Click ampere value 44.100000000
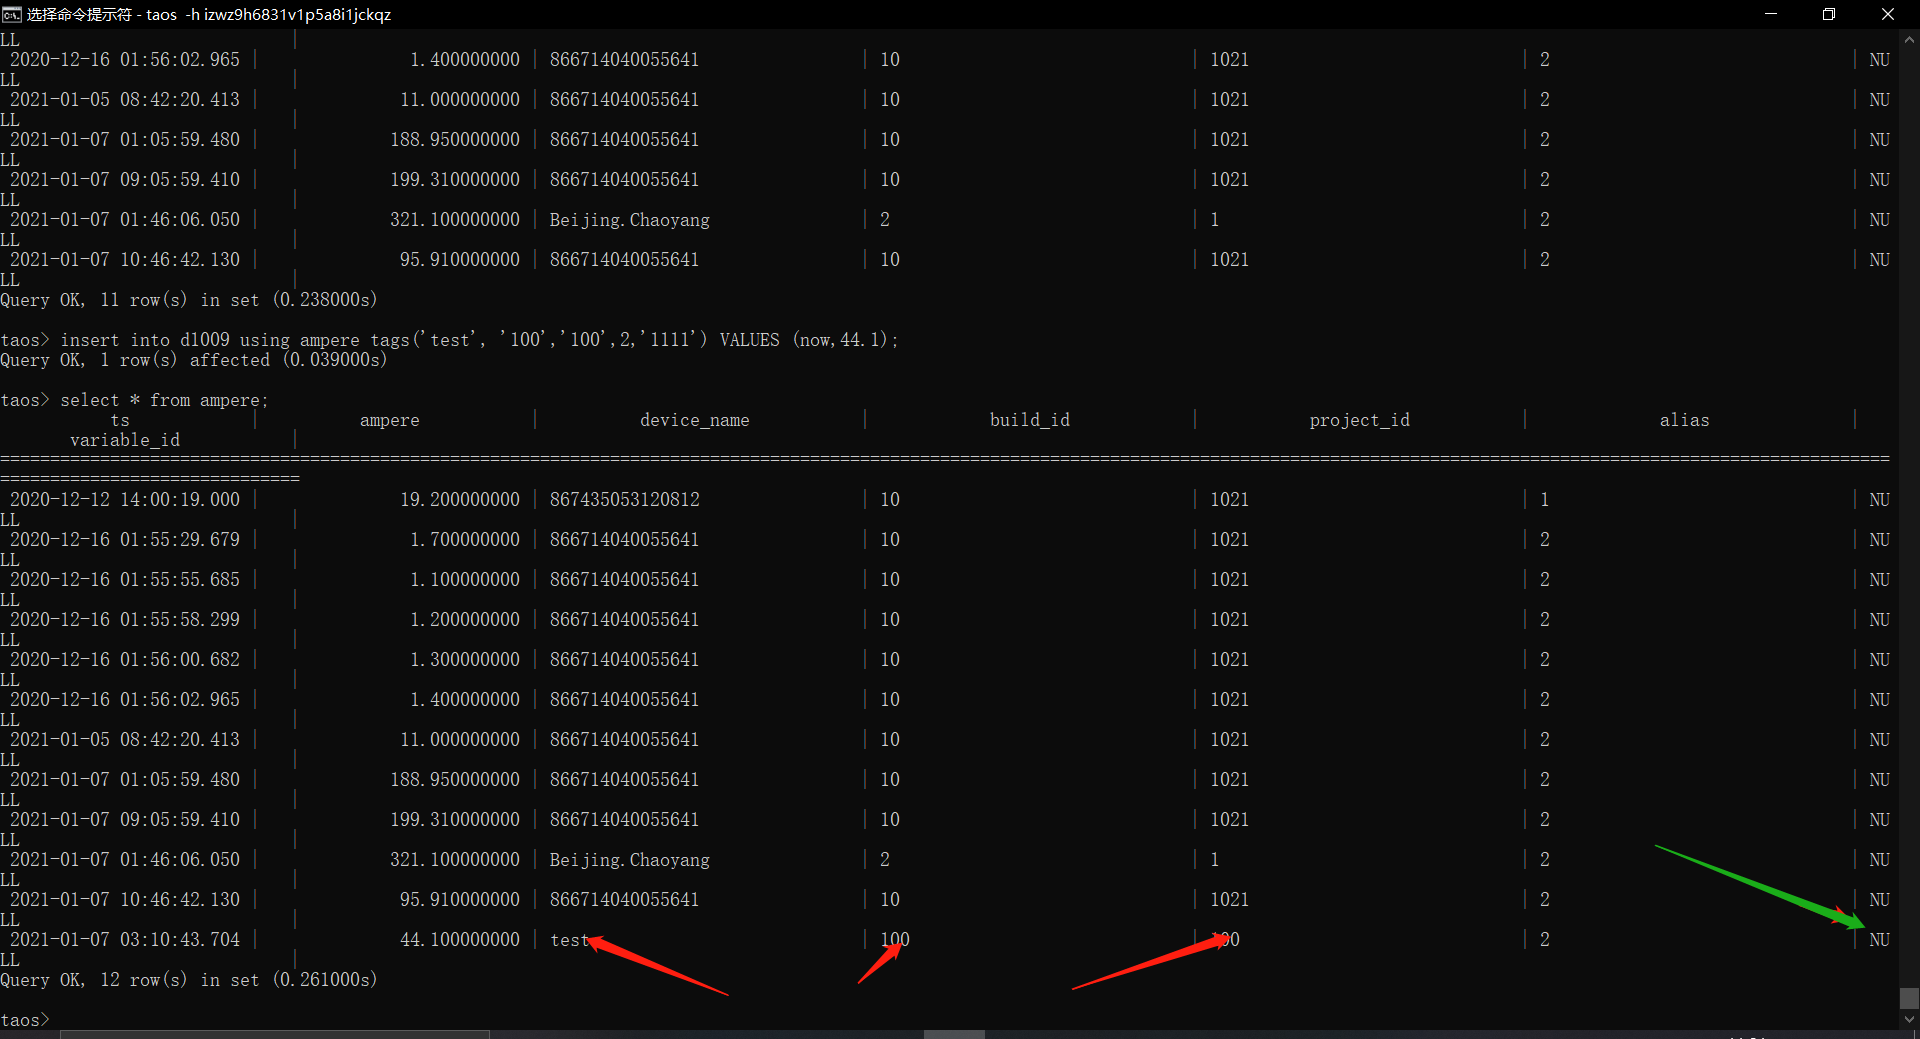Screen dimensions: 1920x1039 pos(460,940)
